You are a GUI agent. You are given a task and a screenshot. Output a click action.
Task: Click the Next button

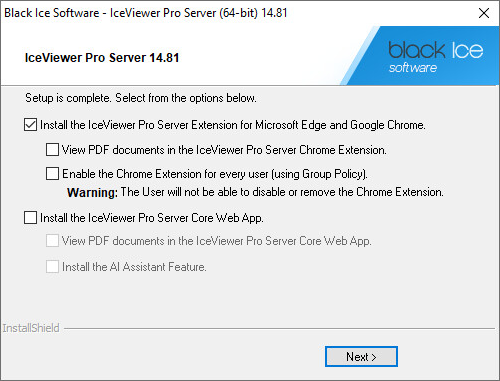[361, 357]
